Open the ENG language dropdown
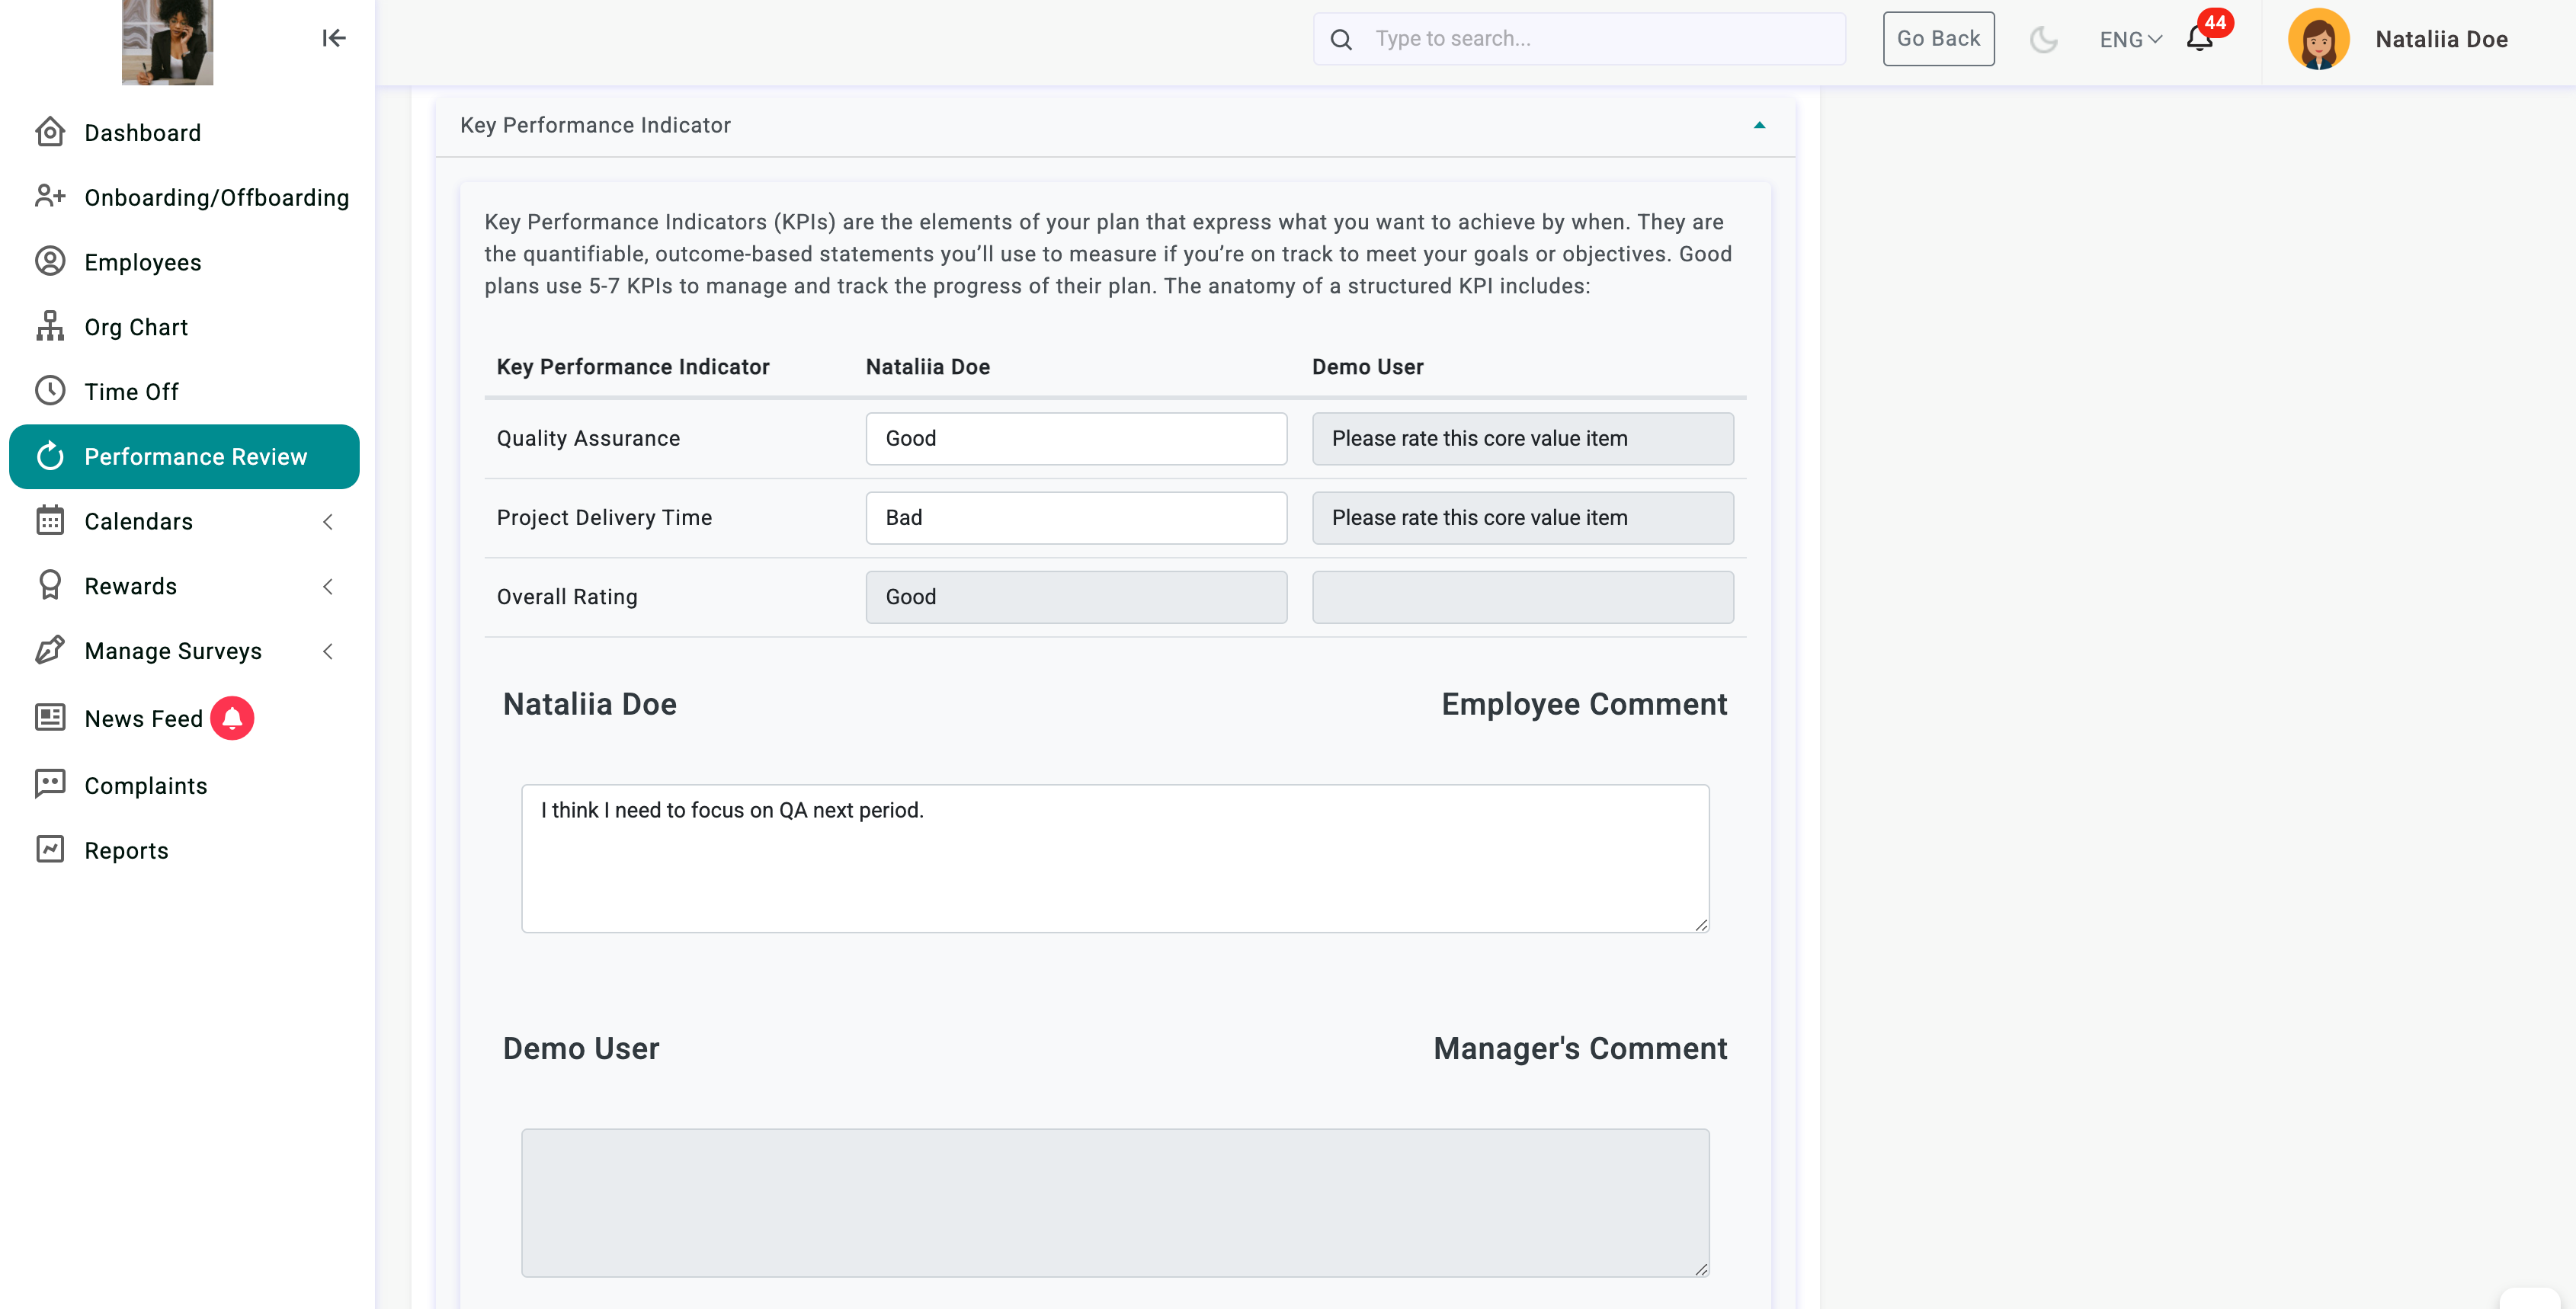Viewport: 2576px width, 1309px height. point(2130,39)
